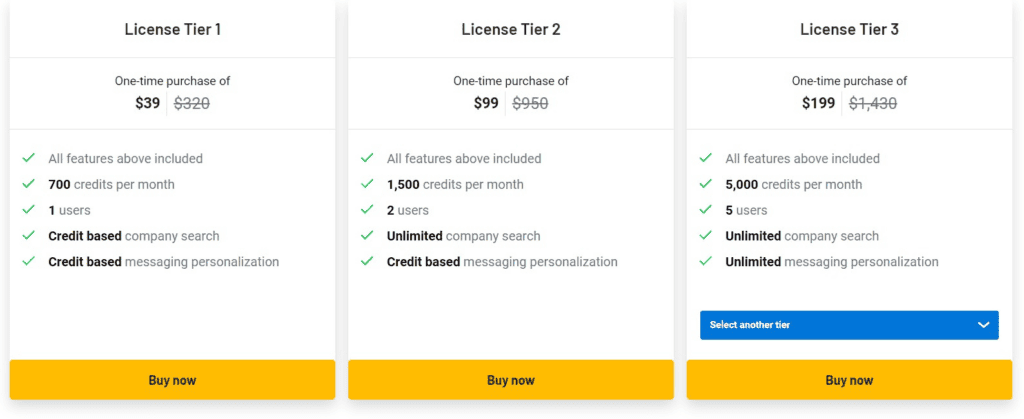Select the License Tier 1 heading
Image resolution: width=1024 pixels, height=419 pixels.
(172, 29)
